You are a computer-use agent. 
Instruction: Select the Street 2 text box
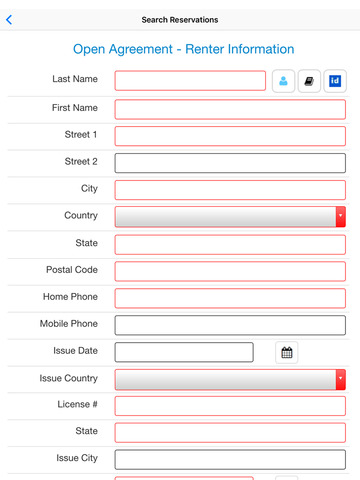click(x=230, y=163)
